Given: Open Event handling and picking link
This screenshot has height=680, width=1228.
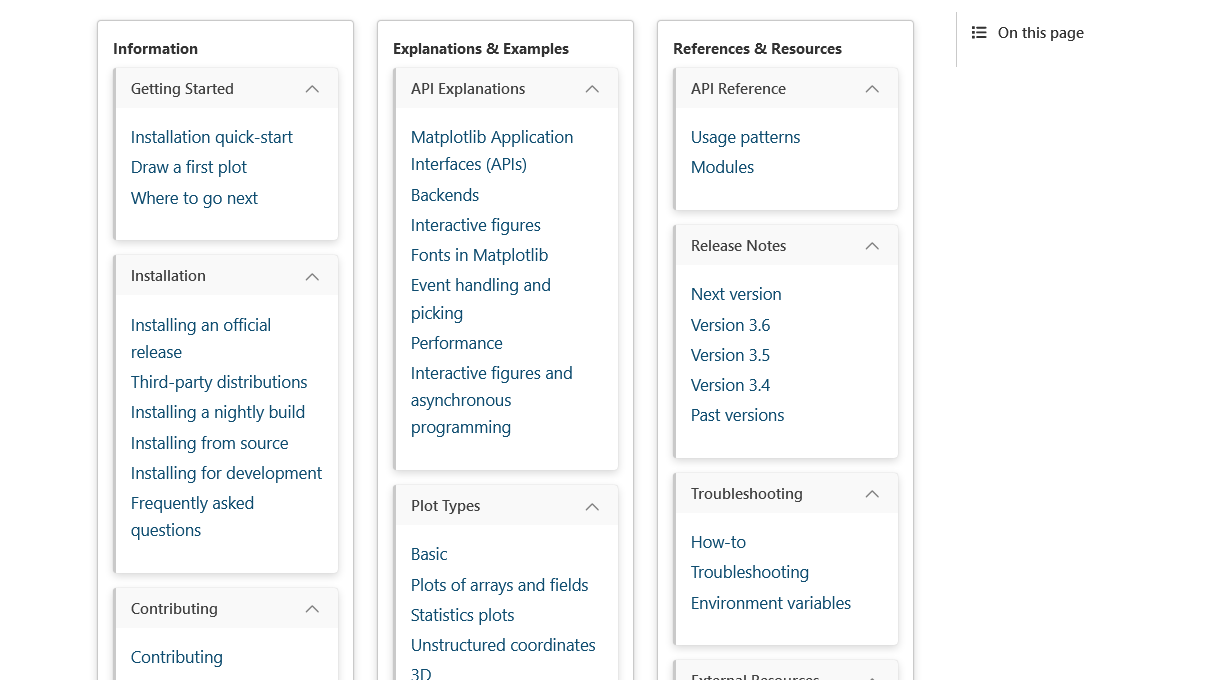Looking at the screenshot, I should (x=481, y=299).
